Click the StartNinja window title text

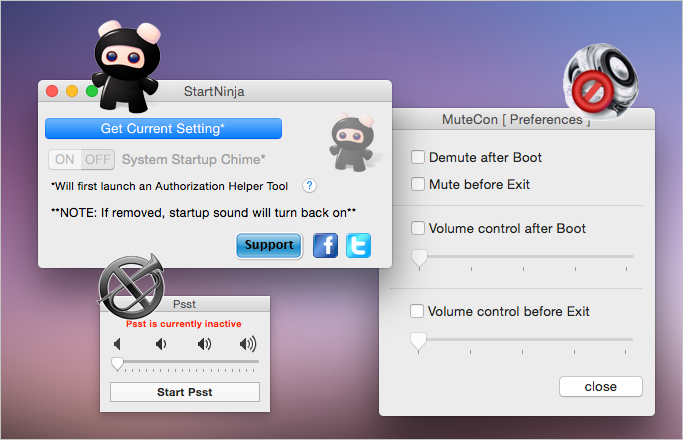coord(214,91)
